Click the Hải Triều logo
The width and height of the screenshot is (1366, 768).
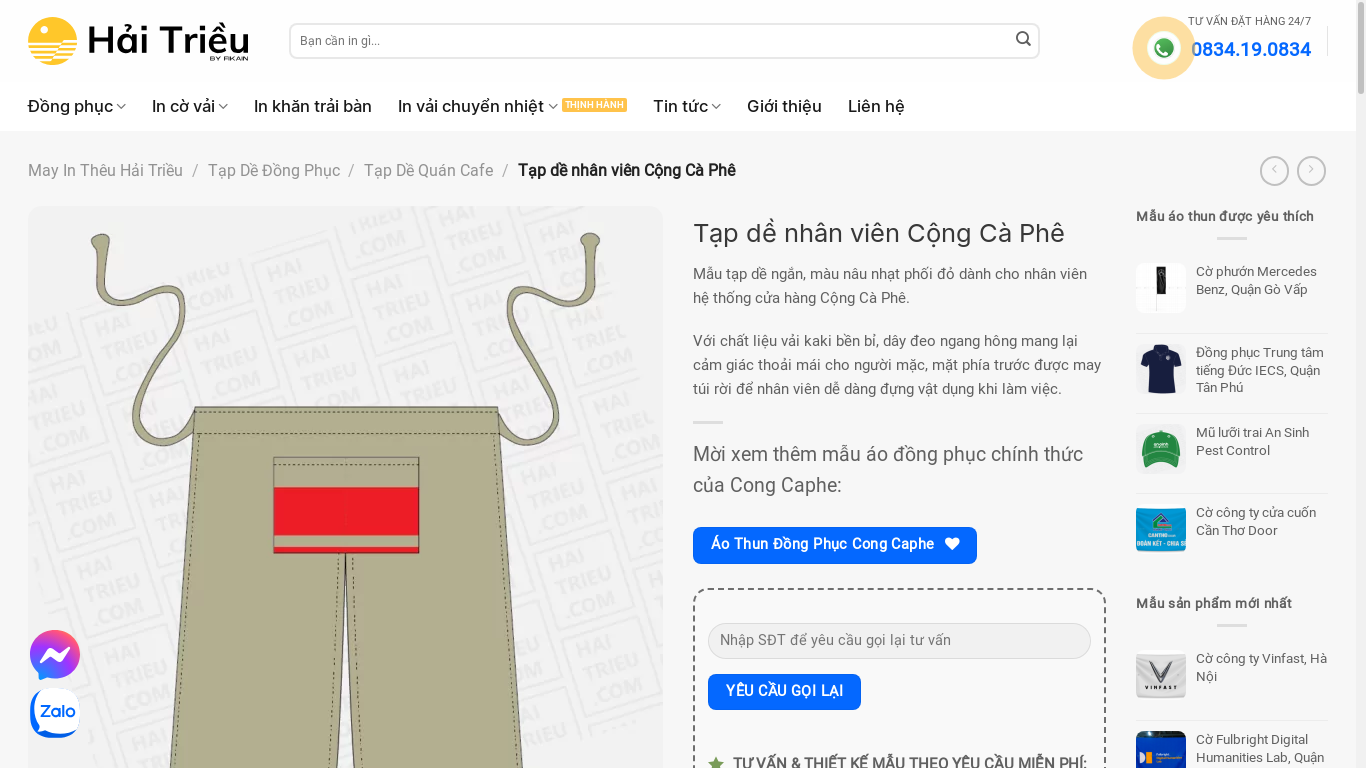(x=138, y=41)
